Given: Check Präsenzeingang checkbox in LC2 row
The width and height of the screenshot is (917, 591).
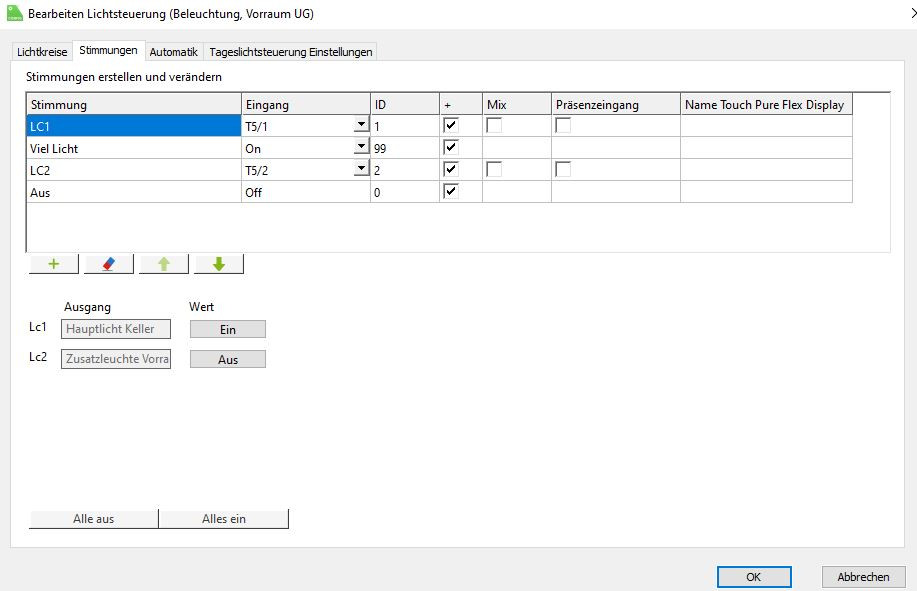Looking at the screenshot, I should [564, 170].
